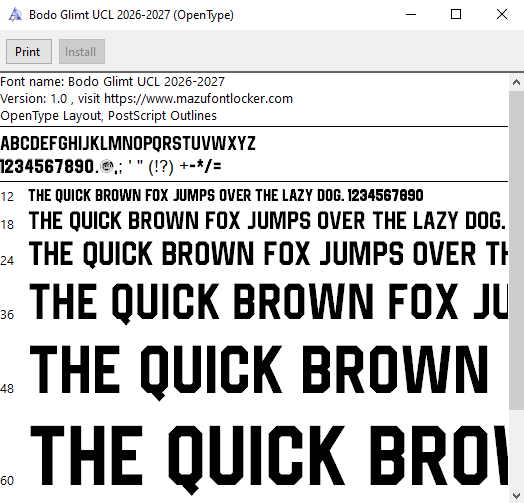Click the window title 'Bodo Glimt UCL 2026-2027 (OpenType)'

point(131,15)
